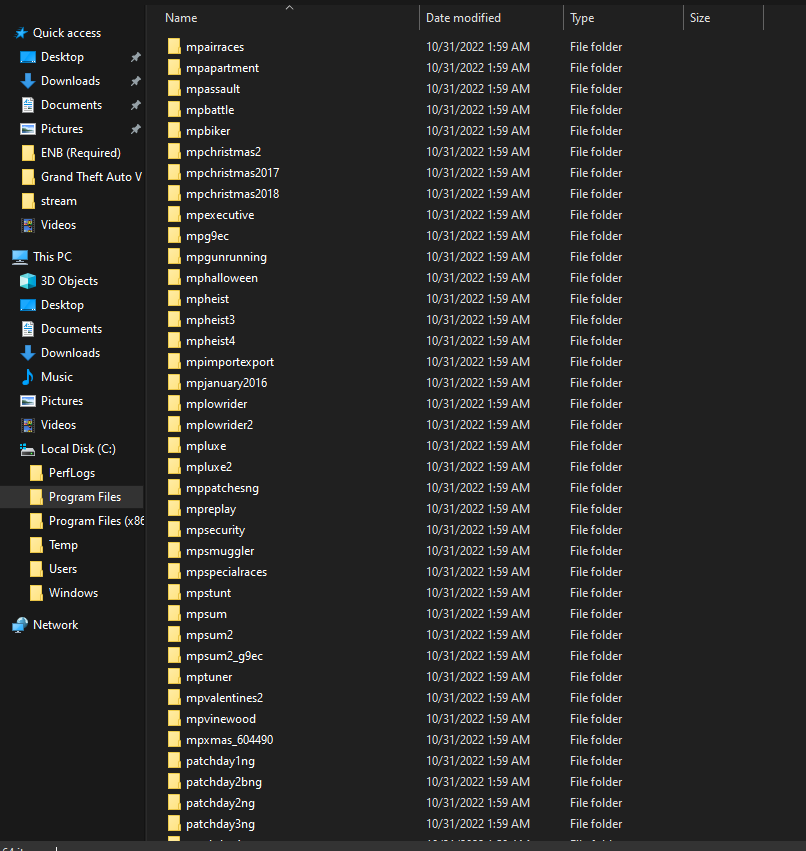
Task: Select the mpsum2_g9ec folder
Action: [224, 656]
